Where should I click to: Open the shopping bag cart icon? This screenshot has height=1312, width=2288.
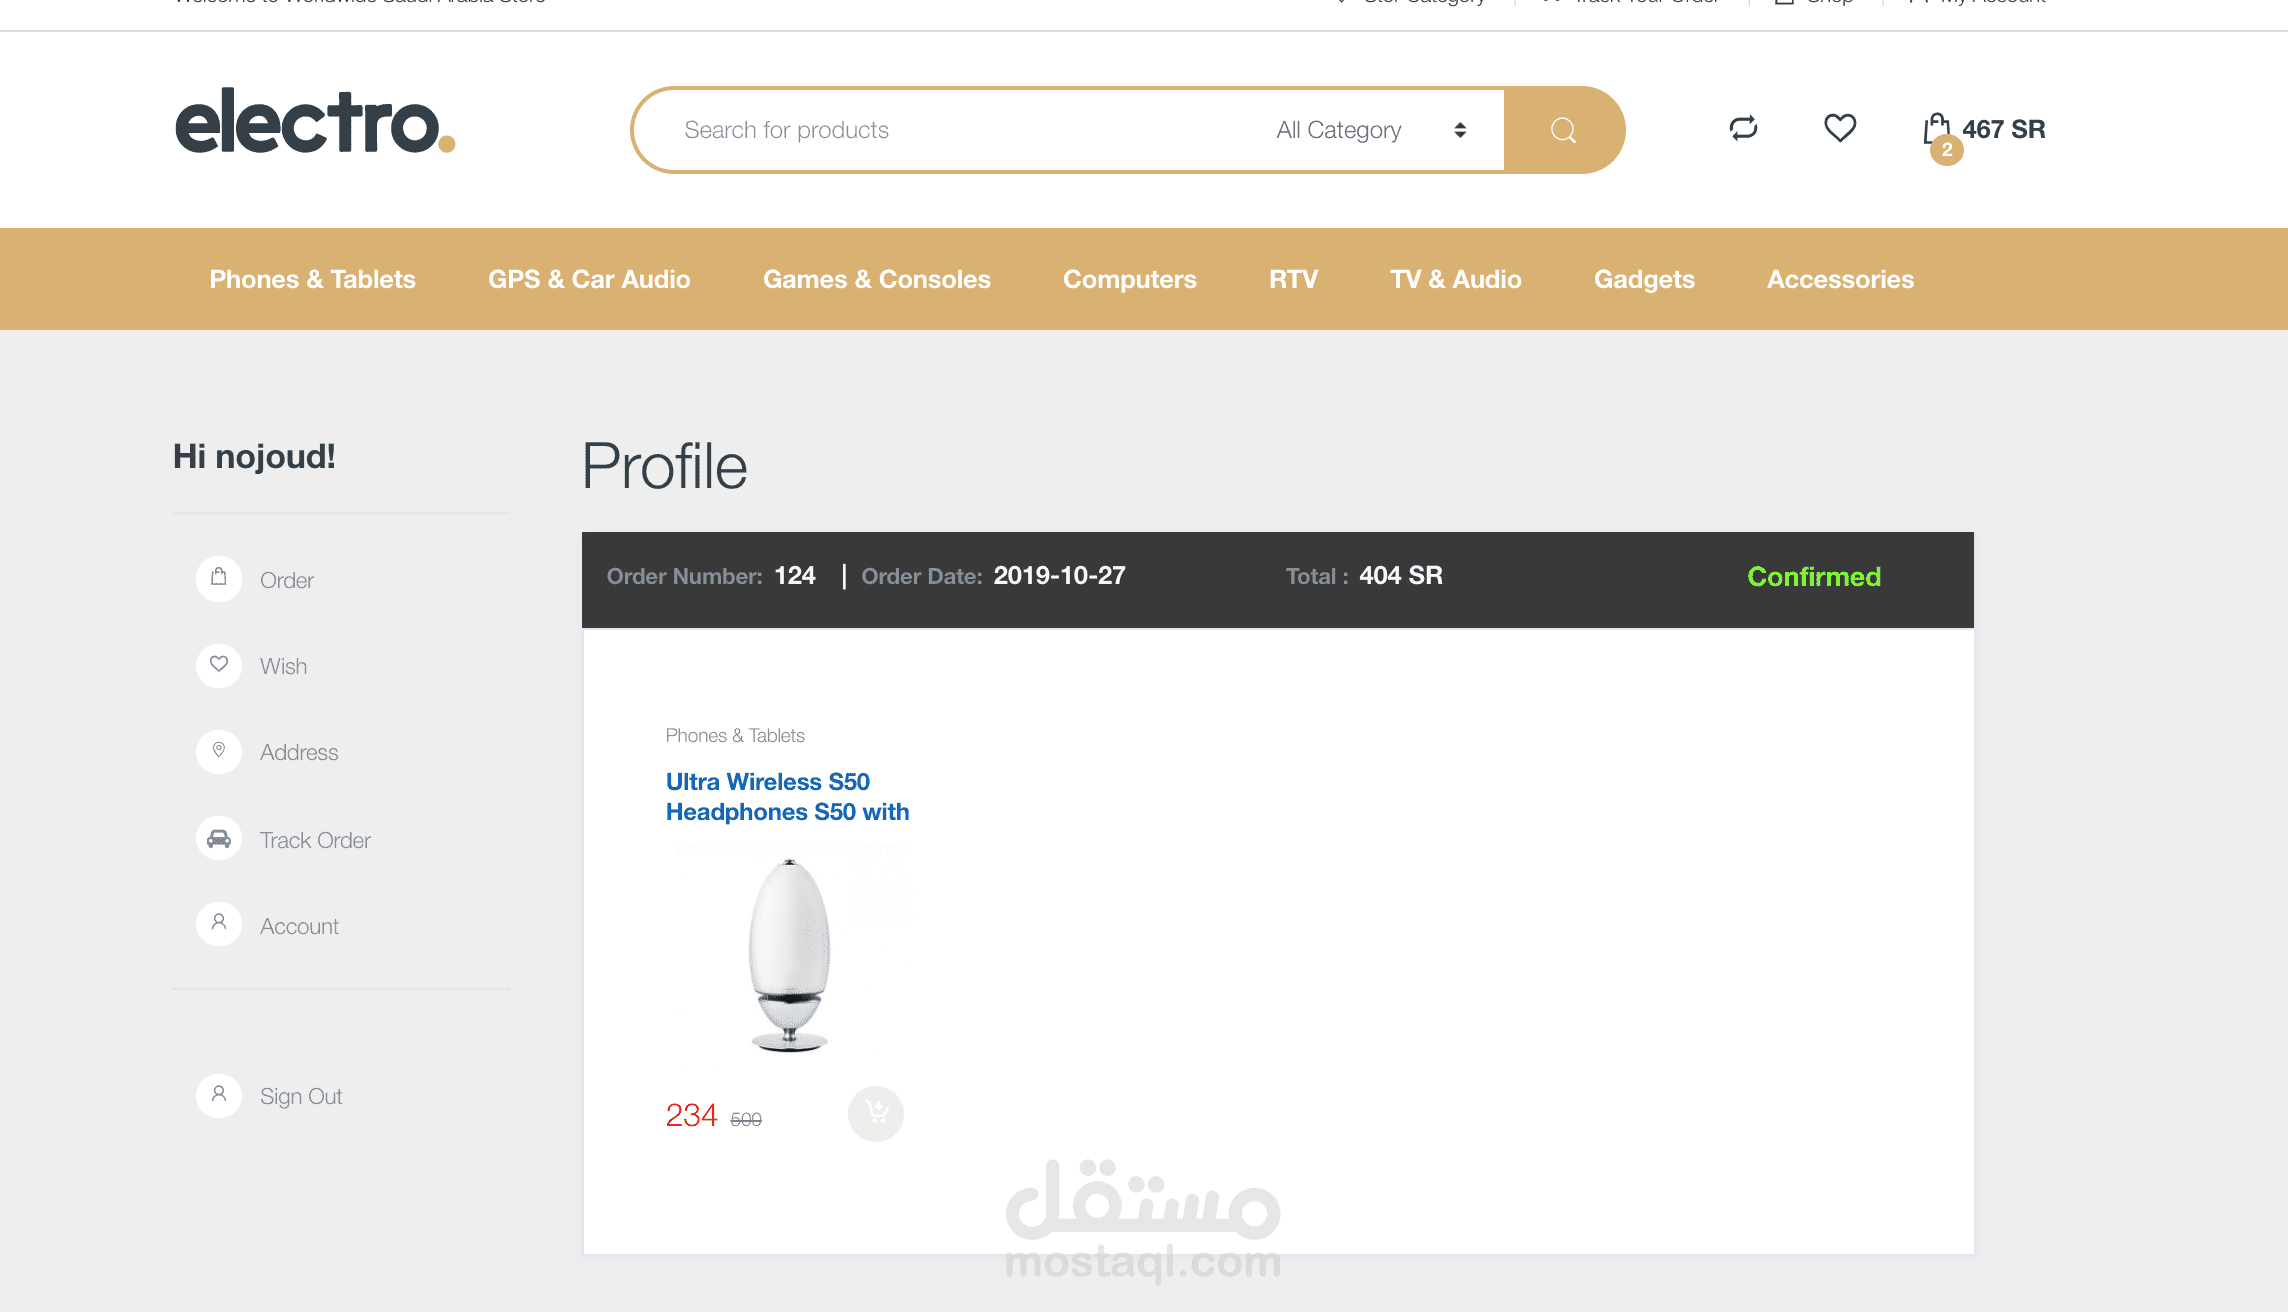1937,130
